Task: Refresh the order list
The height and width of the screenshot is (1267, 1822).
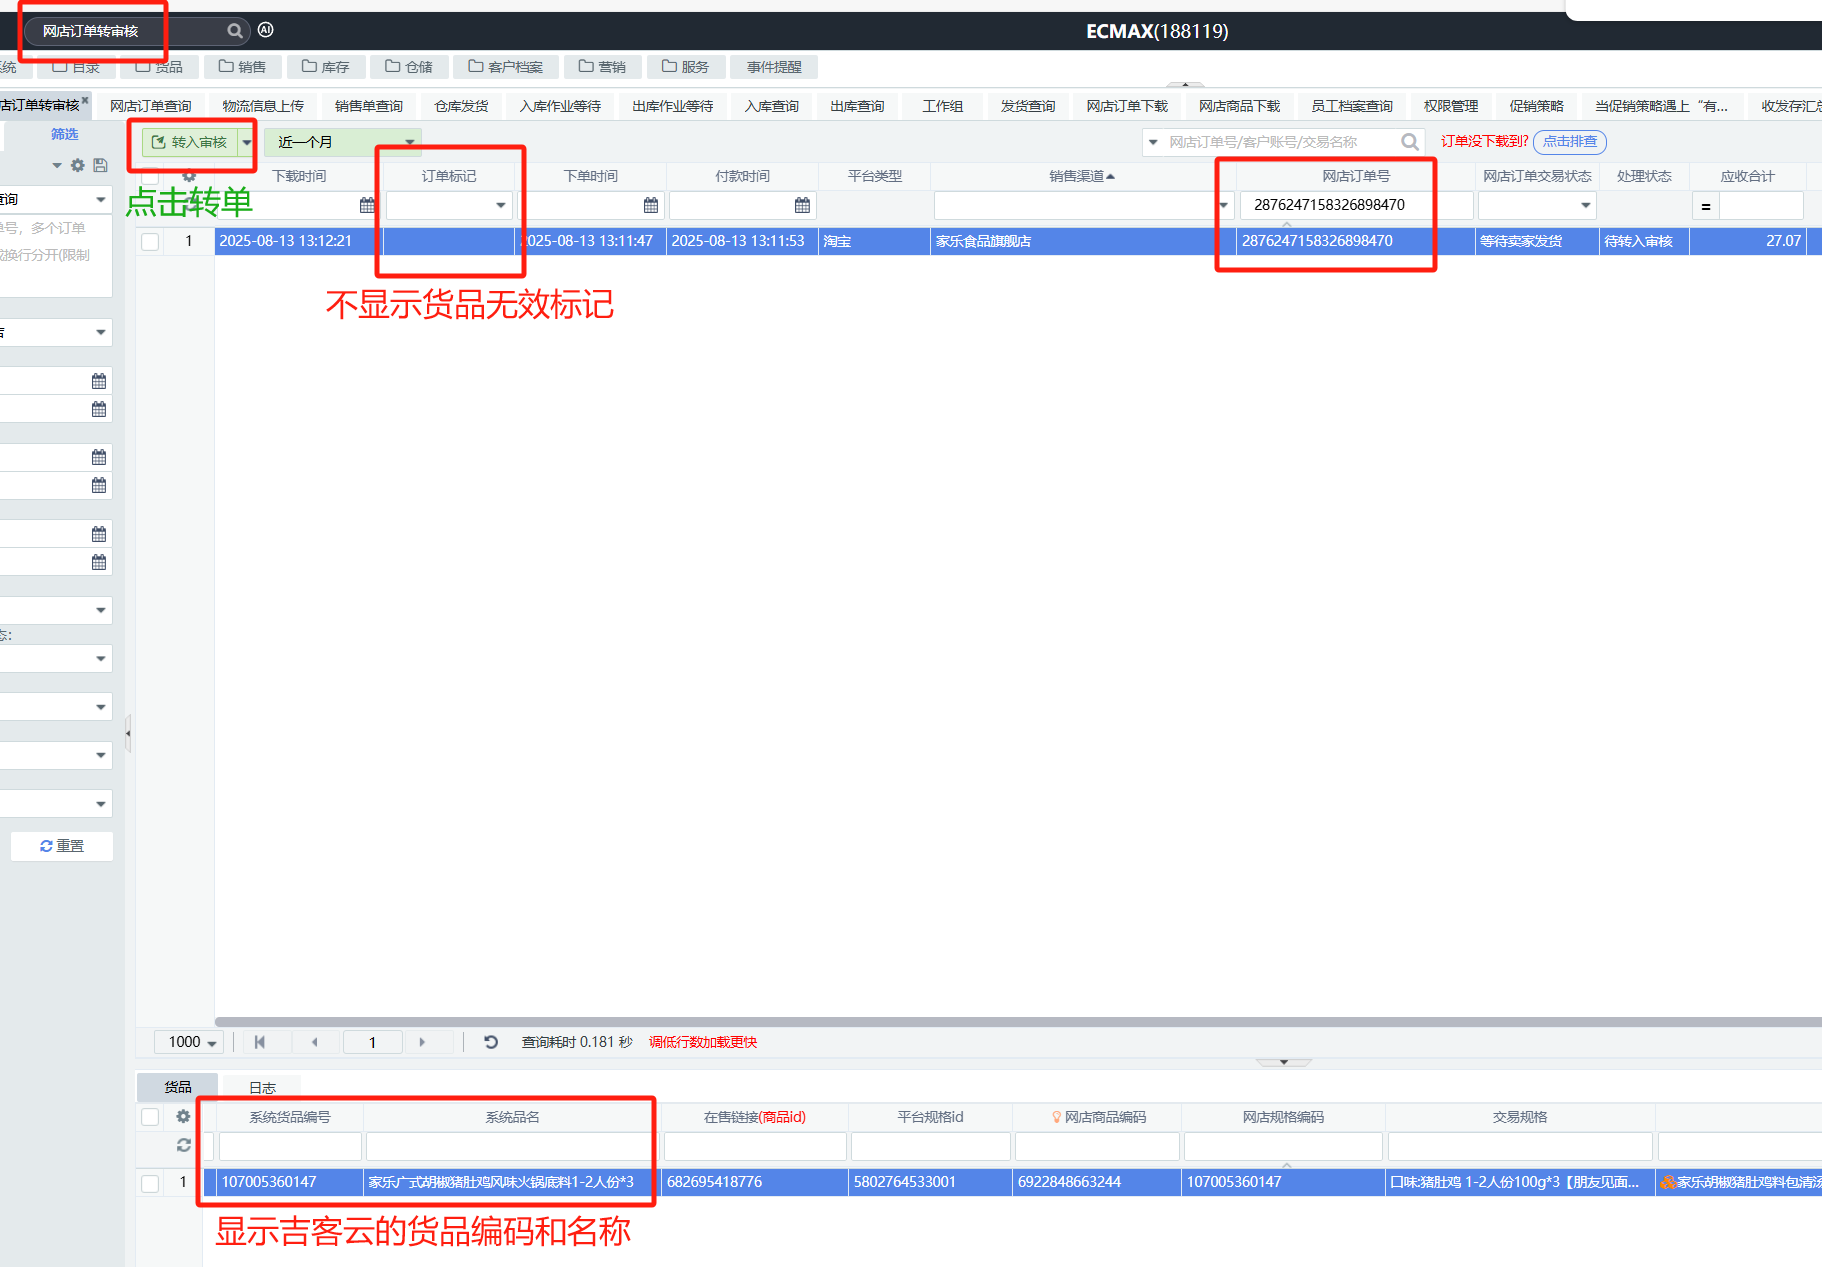Action: [491, 1042]
